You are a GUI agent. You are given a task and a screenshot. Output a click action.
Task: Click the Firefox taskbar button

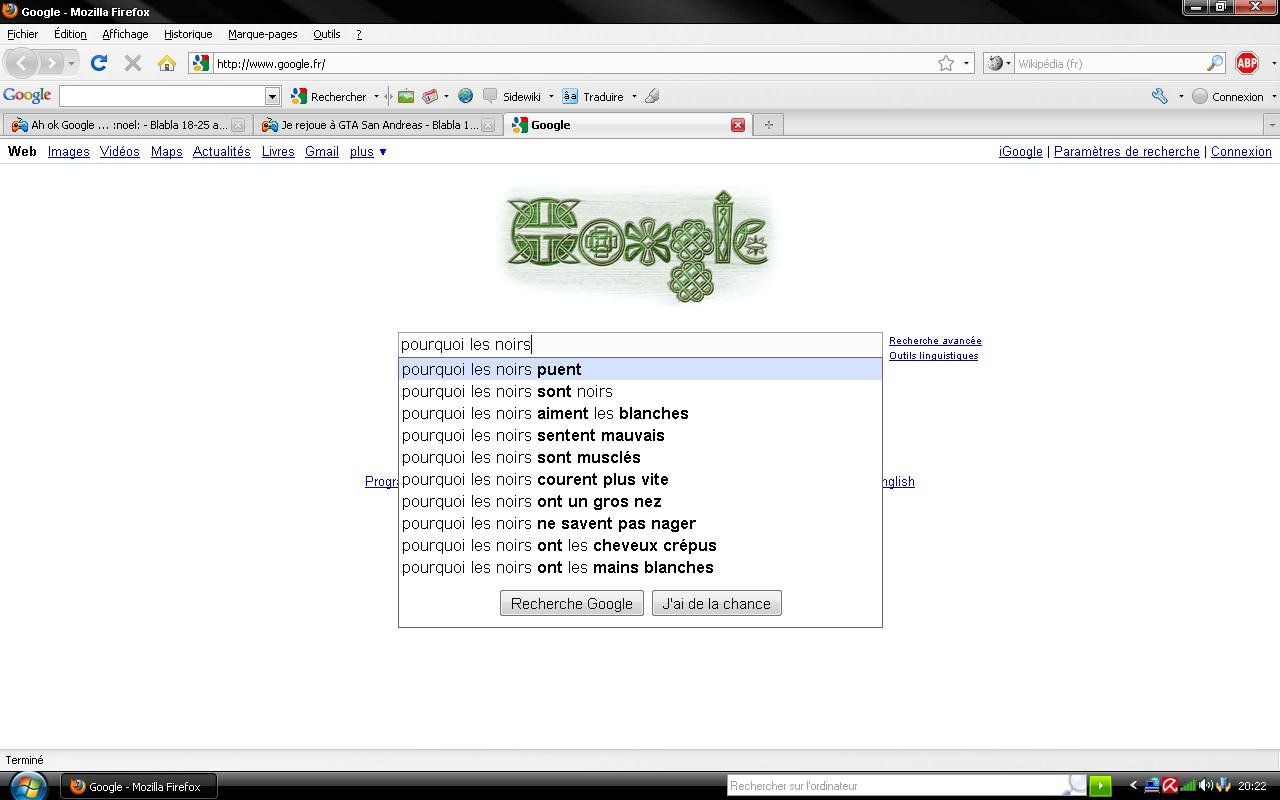point(138,787)
